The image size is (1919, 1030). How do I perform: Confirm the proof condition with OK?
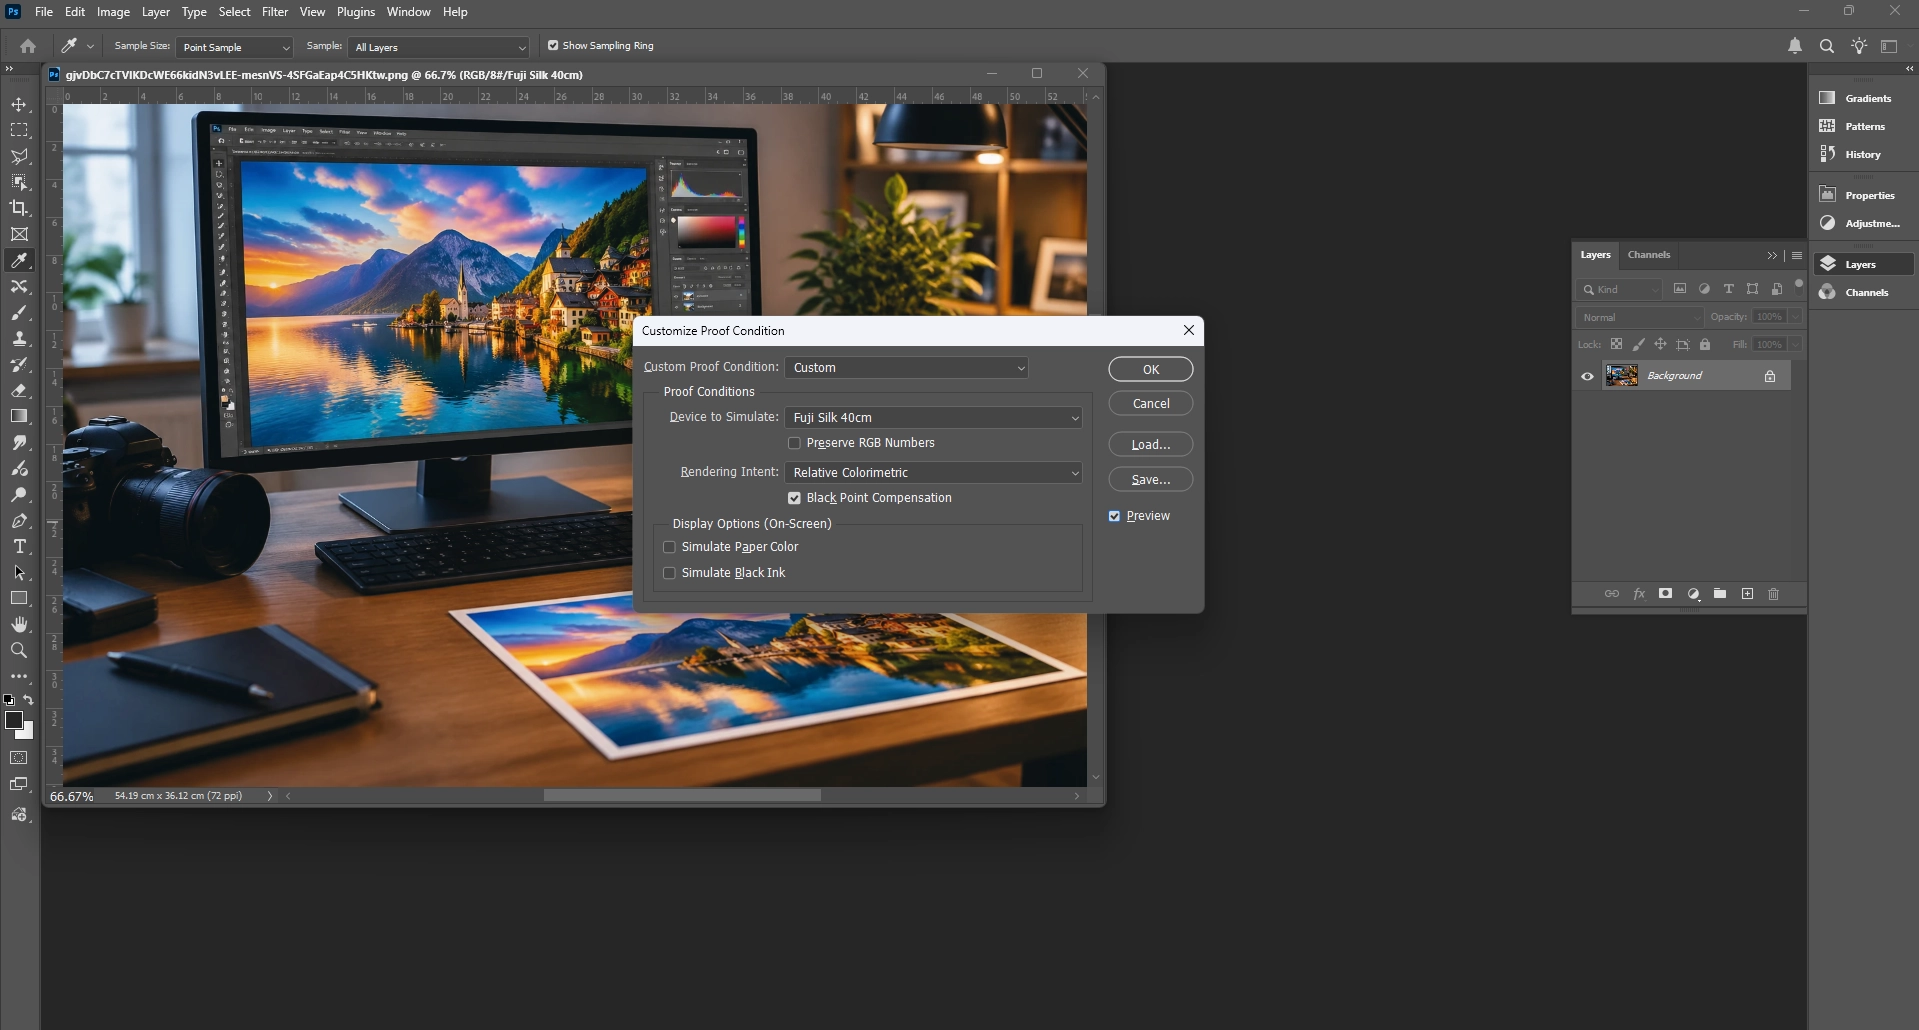pyautogui.click(x=1151, y=369)
